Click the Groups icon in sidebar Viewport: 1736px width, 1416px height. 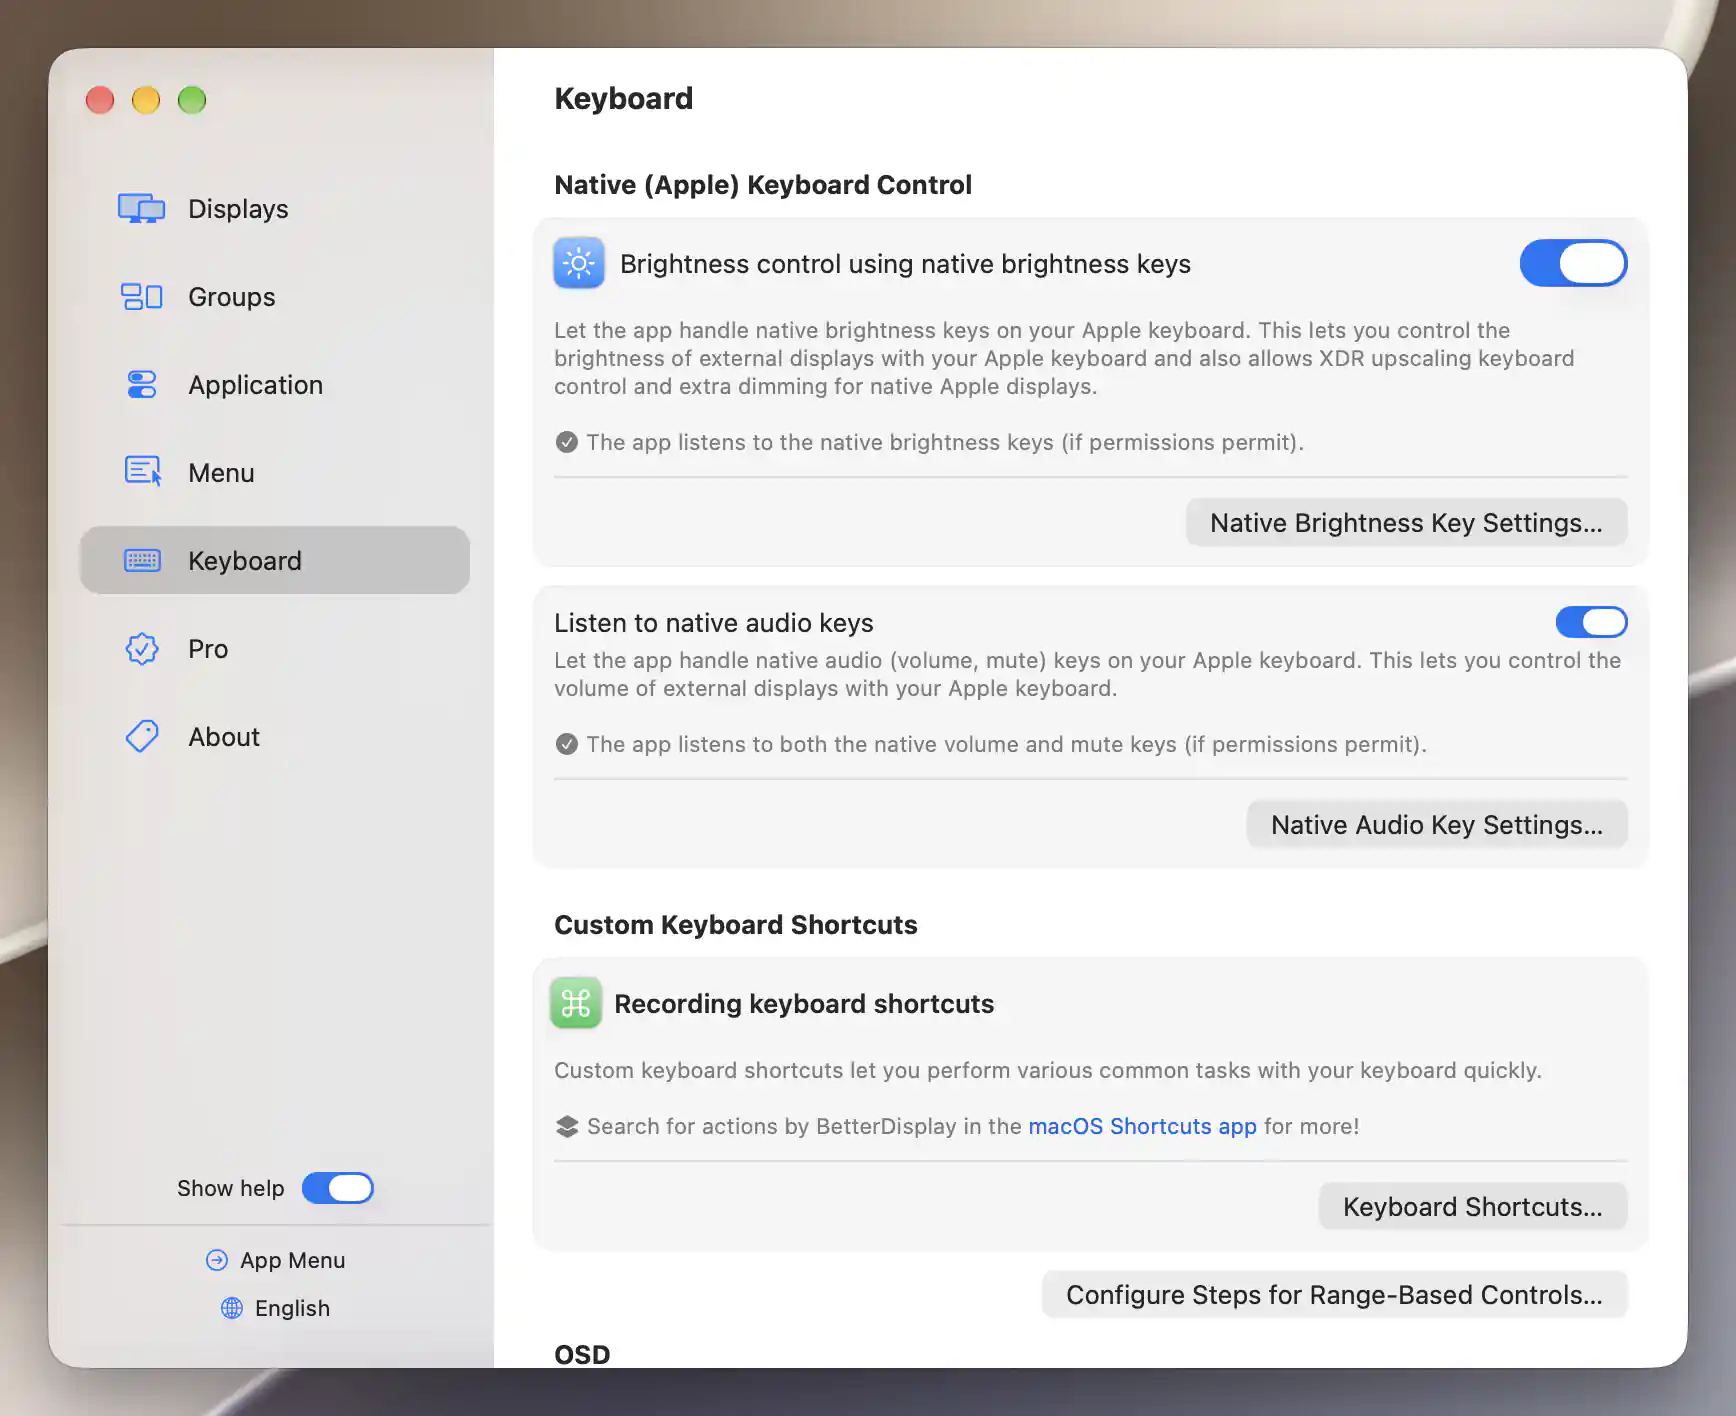click(141, 297)
